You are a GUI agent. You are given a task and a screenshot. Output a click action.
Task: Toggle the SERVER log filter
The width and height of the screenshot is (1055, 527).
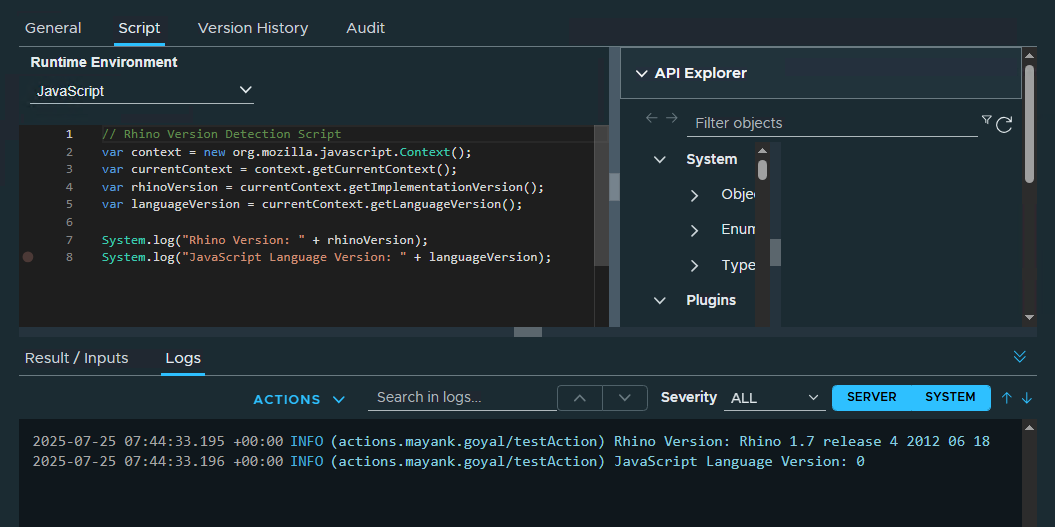click(871, 397)
